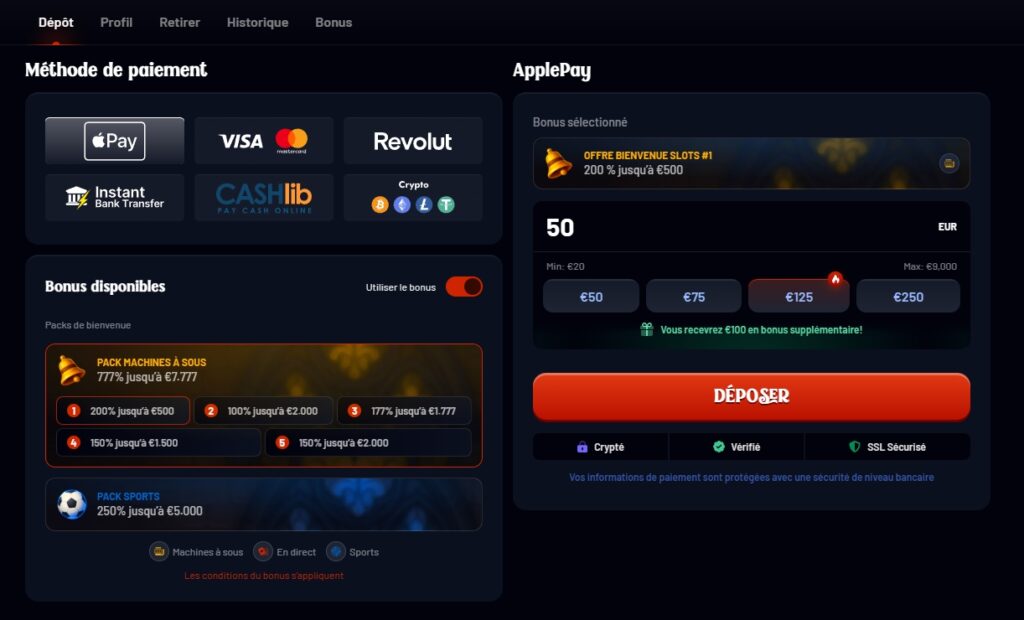The height and width of the screenshot is (620, 1024).
Task: Open the Retirer tab
Action: (180, 22)
